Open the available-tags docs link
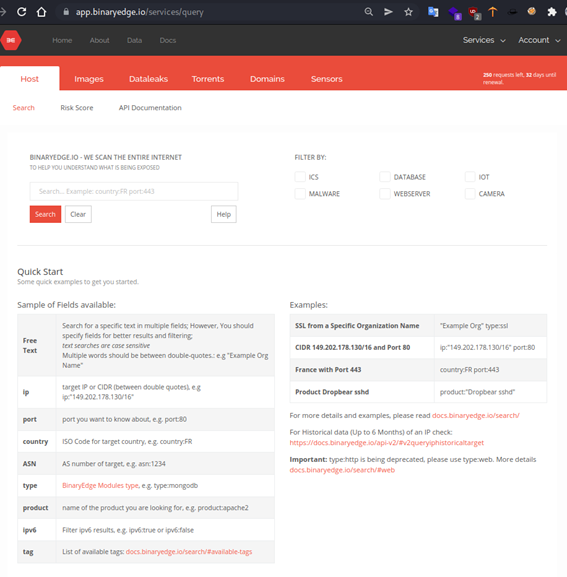The image size is (567, 577). (189, 552)
